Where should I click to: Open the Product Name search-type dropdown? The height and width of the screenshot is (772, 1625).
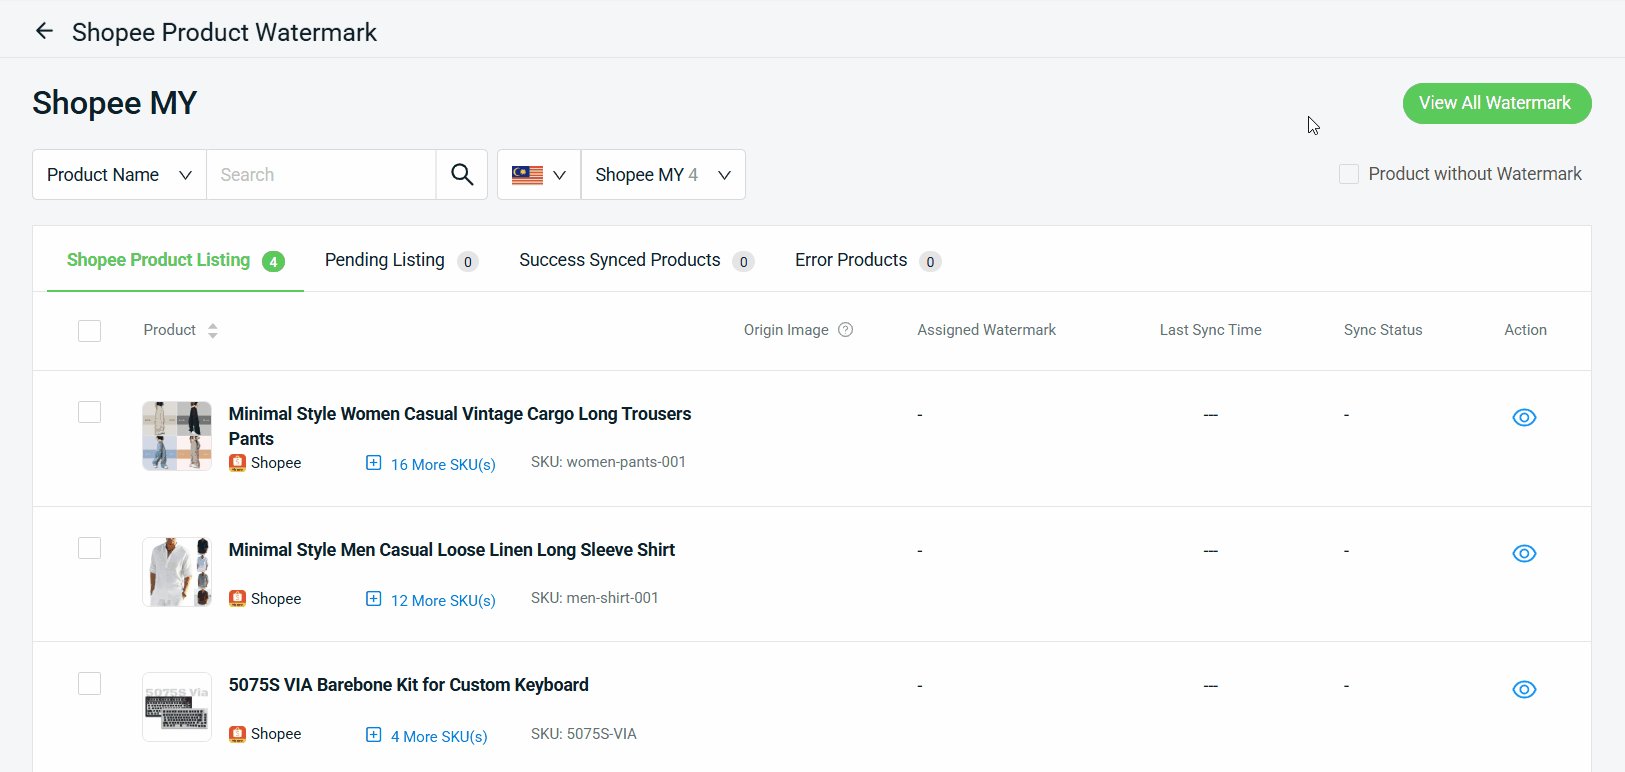coord(120,175)
